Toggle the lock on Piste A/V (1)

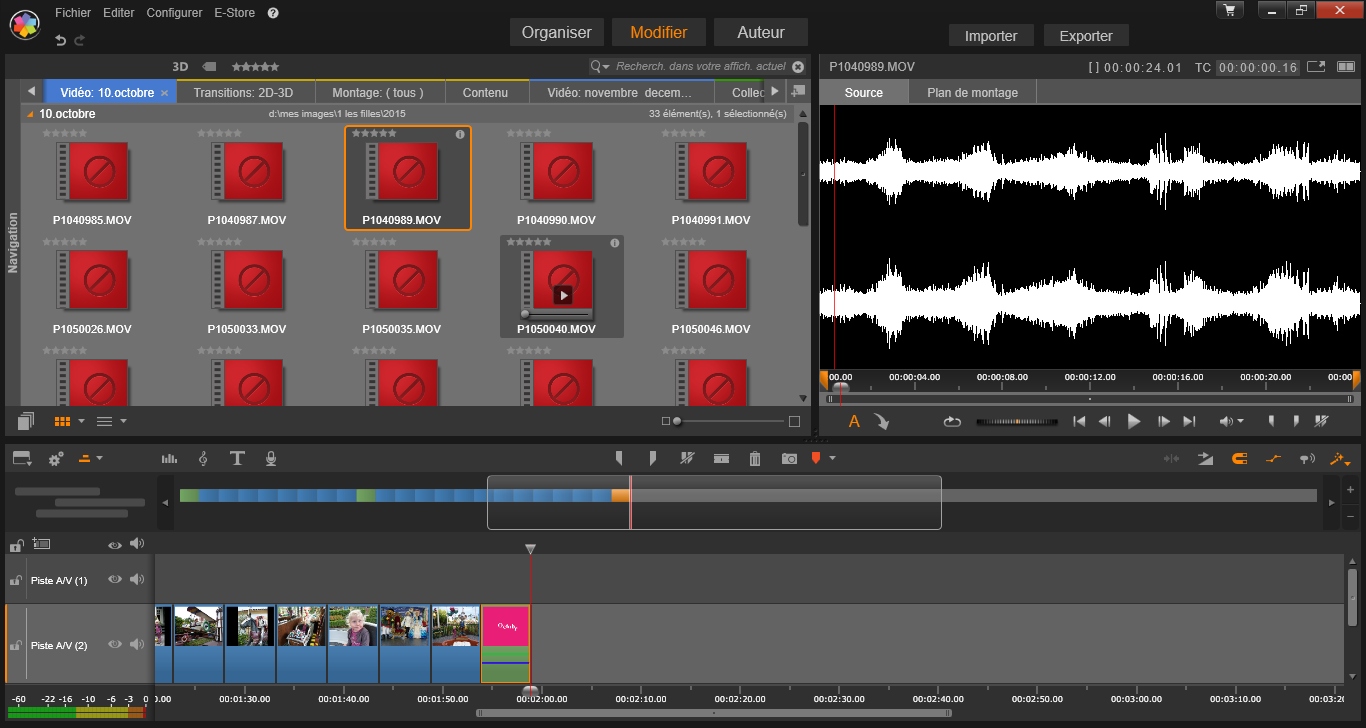16,580
